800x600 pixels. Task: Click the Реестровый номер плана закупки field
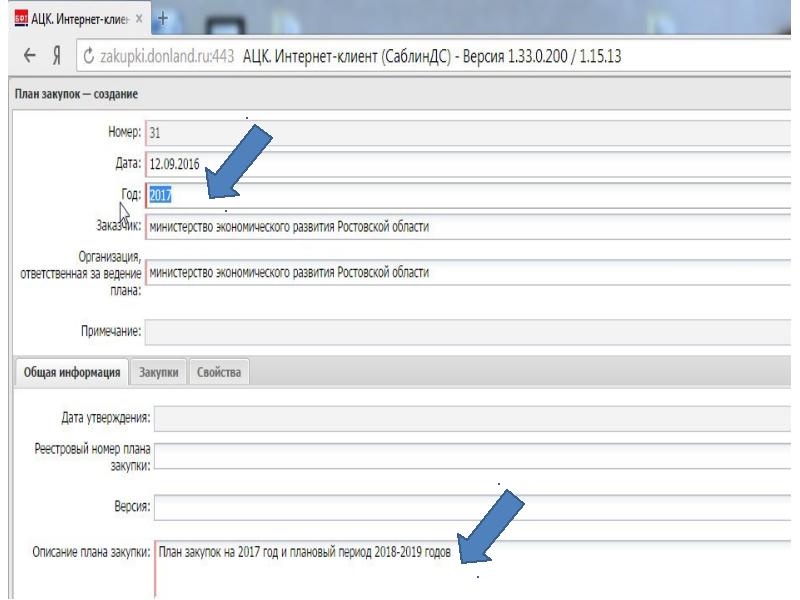click(472, 456)
